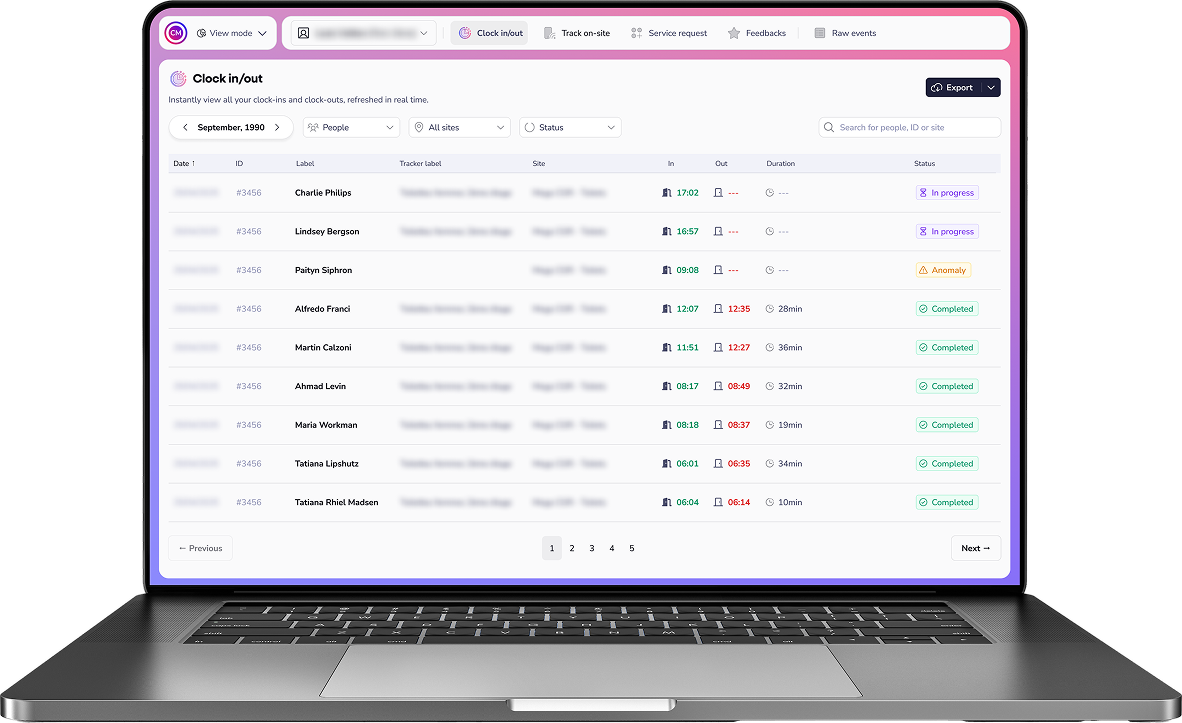The image size is (1182, 723).
Task: Select the Lindsey Bergson row name
Action: click(x=326, y=231)
